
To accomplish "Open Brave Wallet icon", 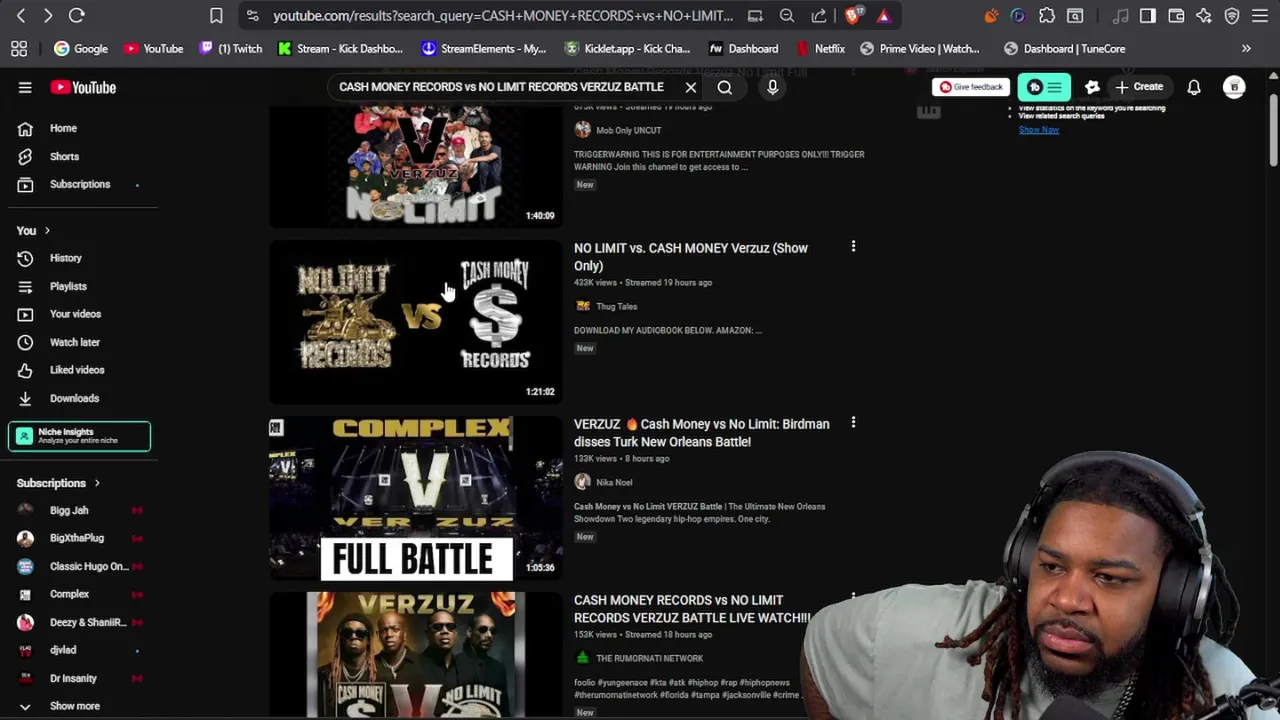I will pos(1176,16).
